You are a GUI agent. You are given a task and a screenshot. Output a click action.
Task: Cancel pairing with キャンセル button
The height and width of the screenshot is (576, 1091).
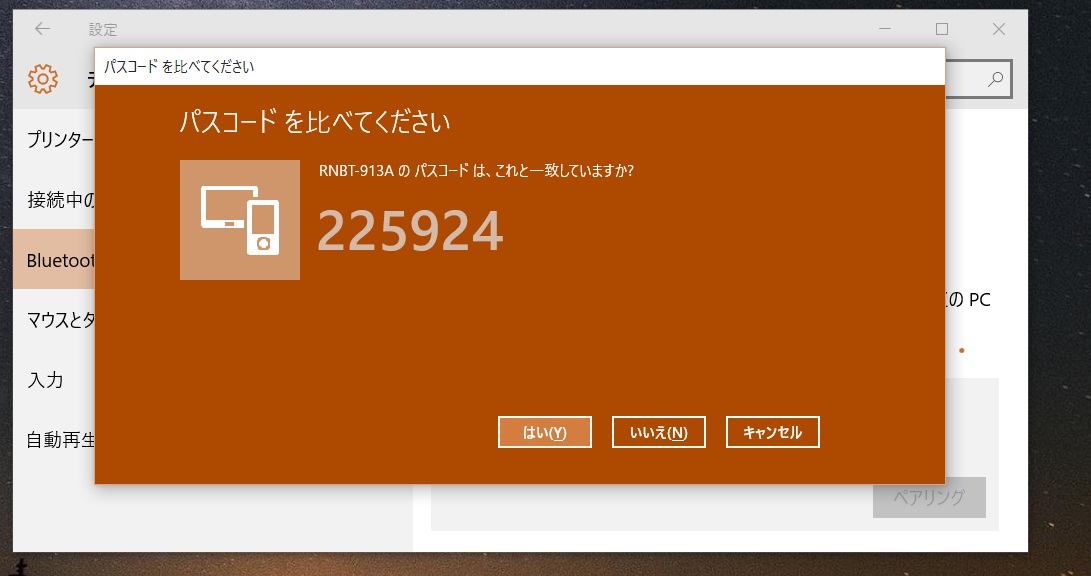click(x=772, y=432)
